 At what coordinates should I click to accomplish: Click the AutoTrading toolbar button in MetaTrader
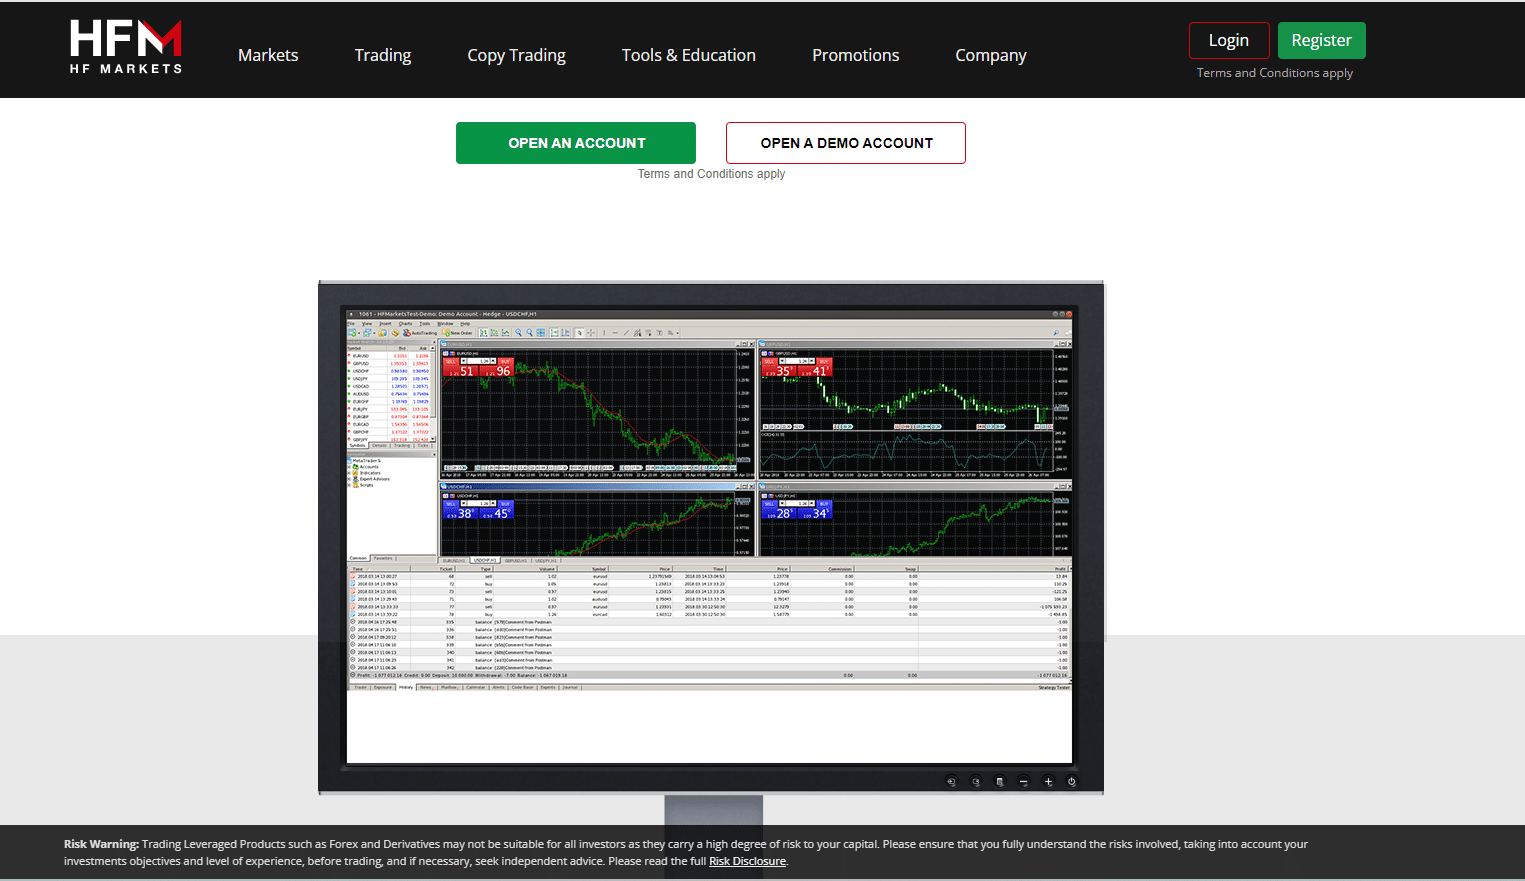click(420, 333)
